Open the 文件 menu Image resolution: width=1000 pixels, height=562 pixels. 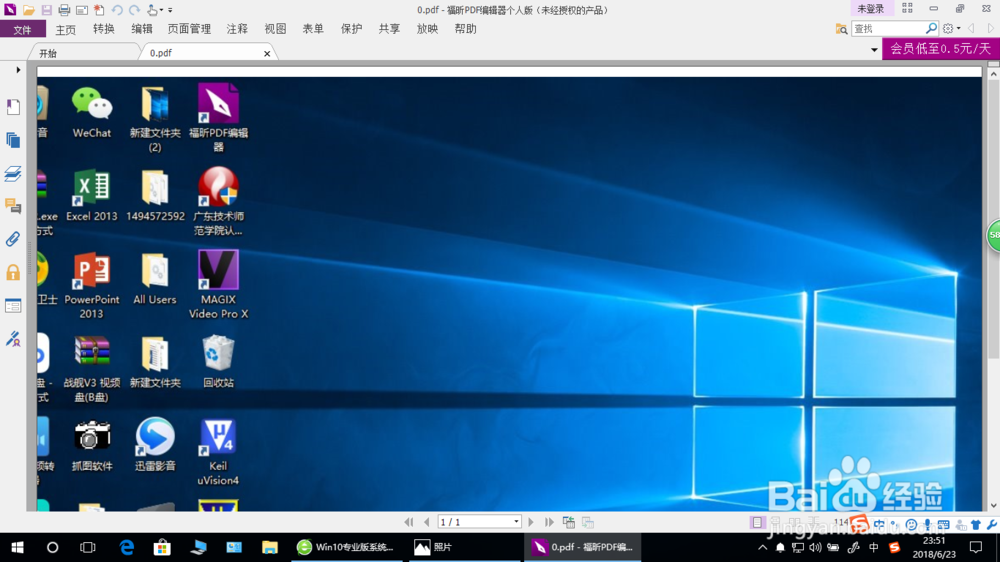pos(22,29)
